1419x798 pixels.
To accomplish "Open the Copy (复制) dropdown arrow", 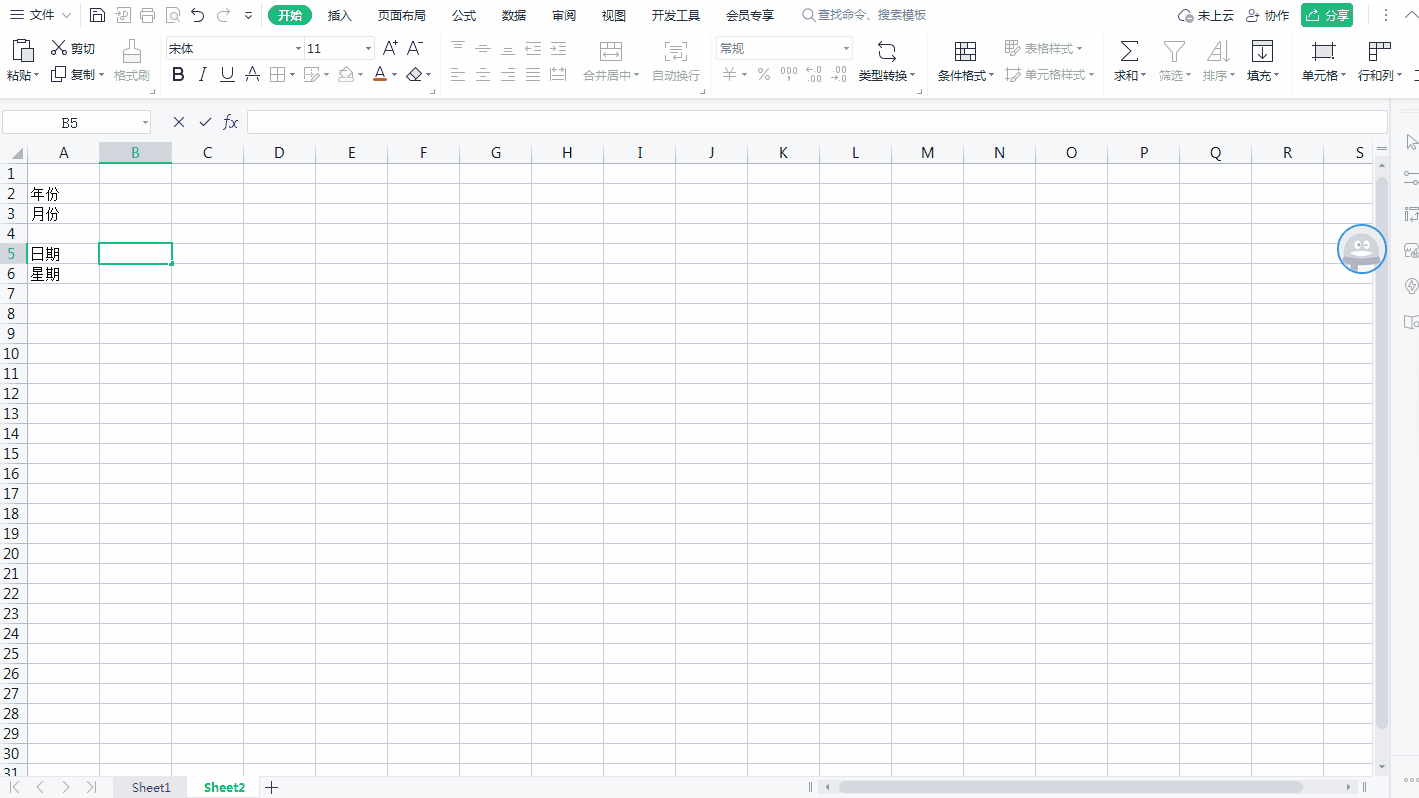I will click(101, 74).
